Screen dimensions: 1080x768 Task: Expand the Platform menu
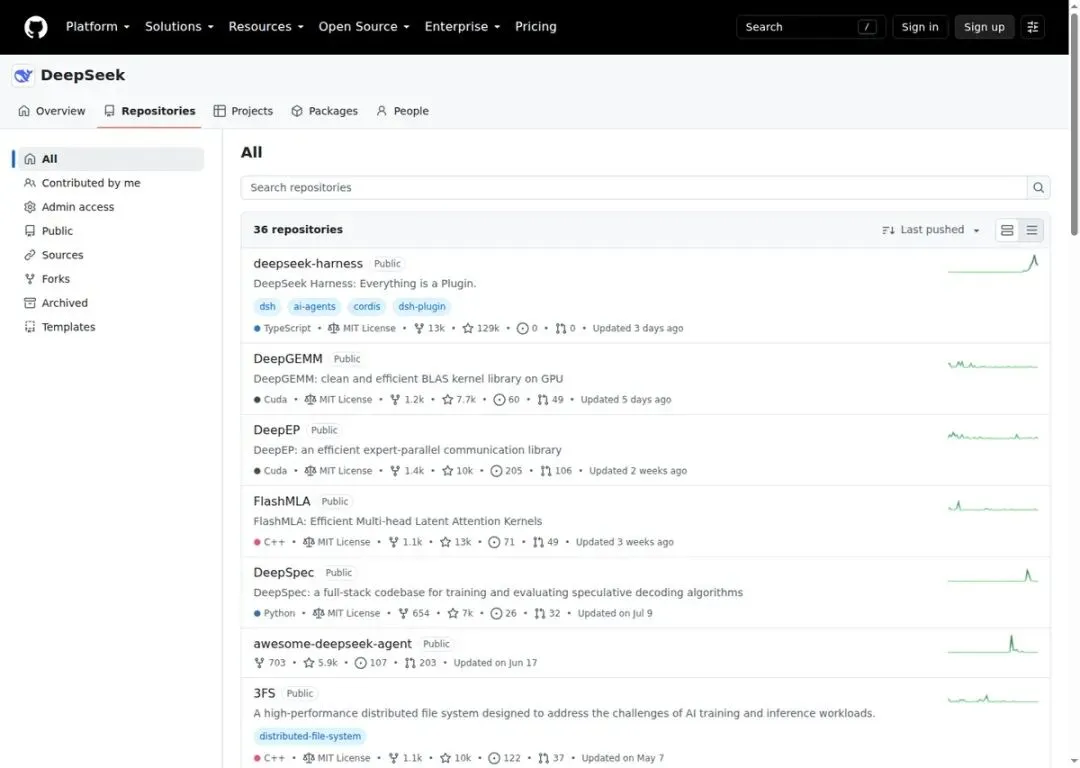click(97, 27)
